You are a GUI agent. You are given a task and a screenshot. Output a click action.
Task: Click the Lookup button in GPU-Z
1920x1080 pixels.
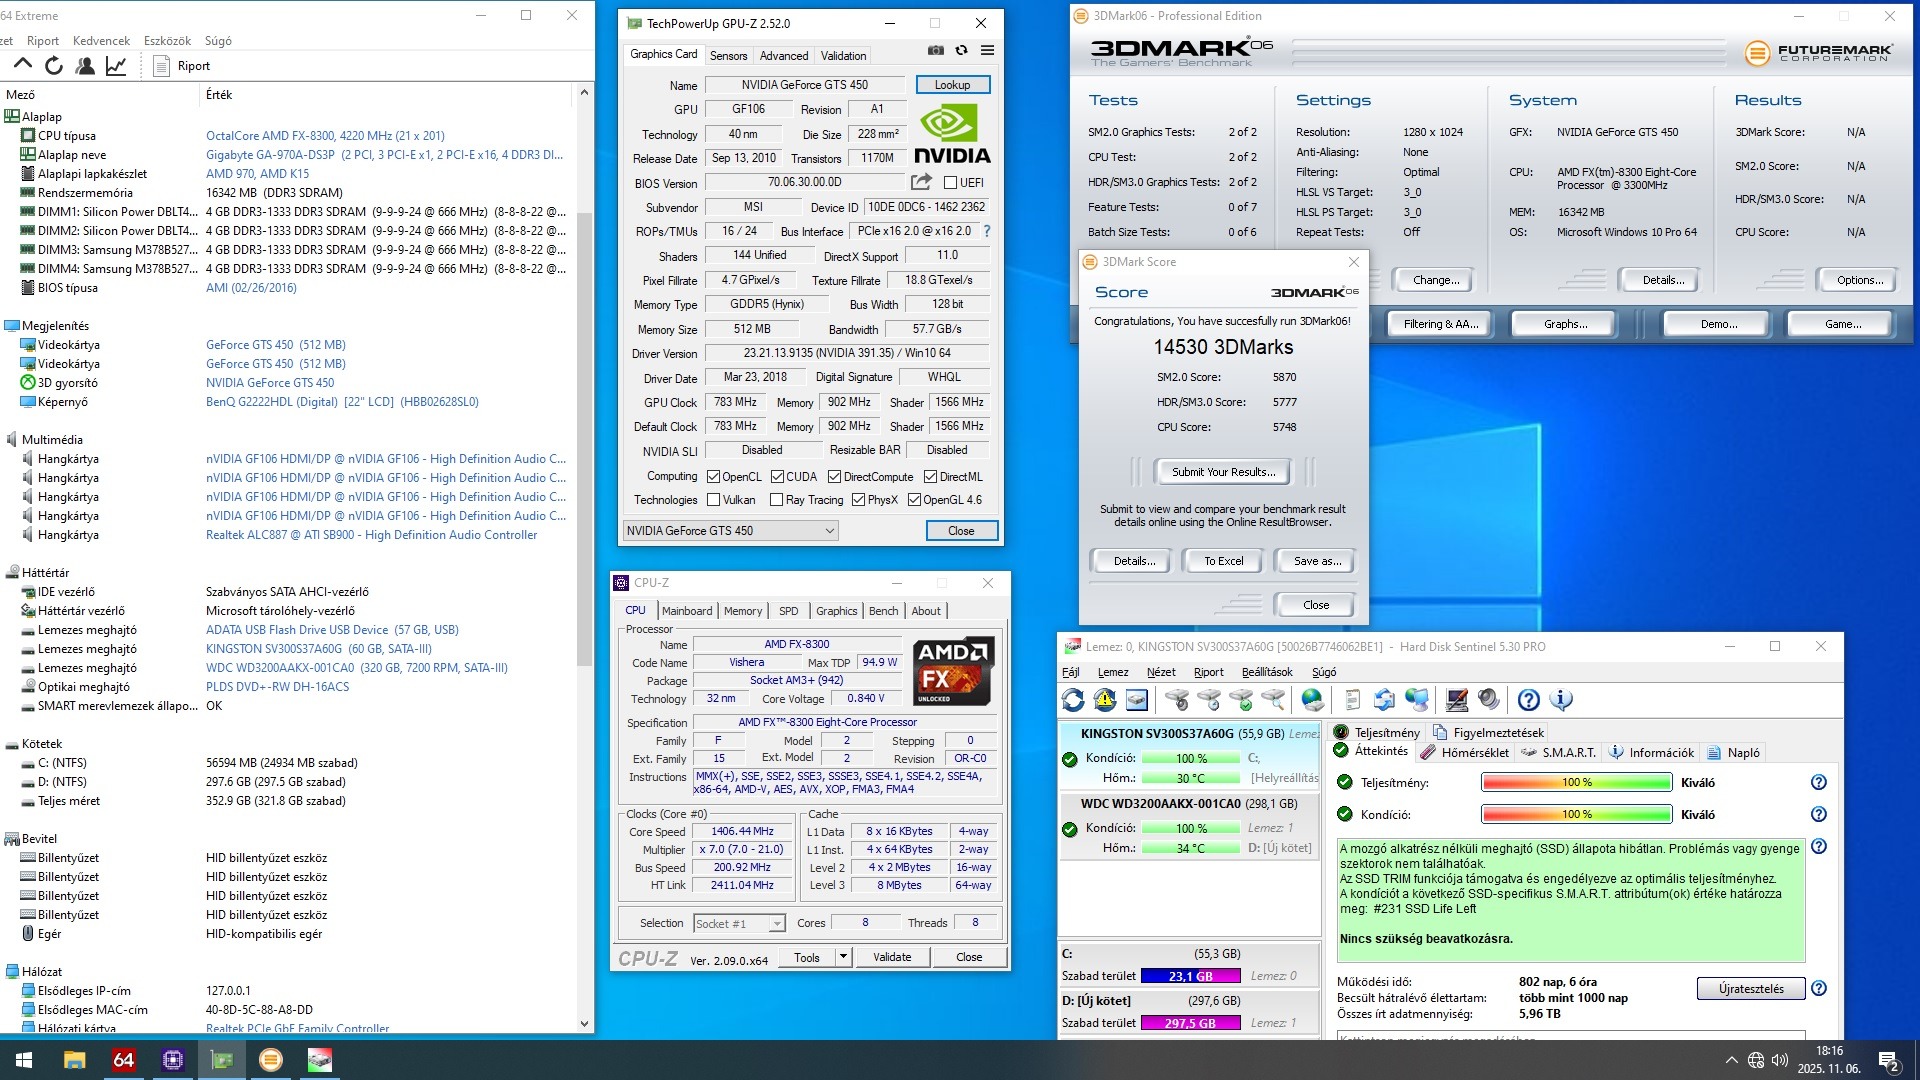point(952,85)
